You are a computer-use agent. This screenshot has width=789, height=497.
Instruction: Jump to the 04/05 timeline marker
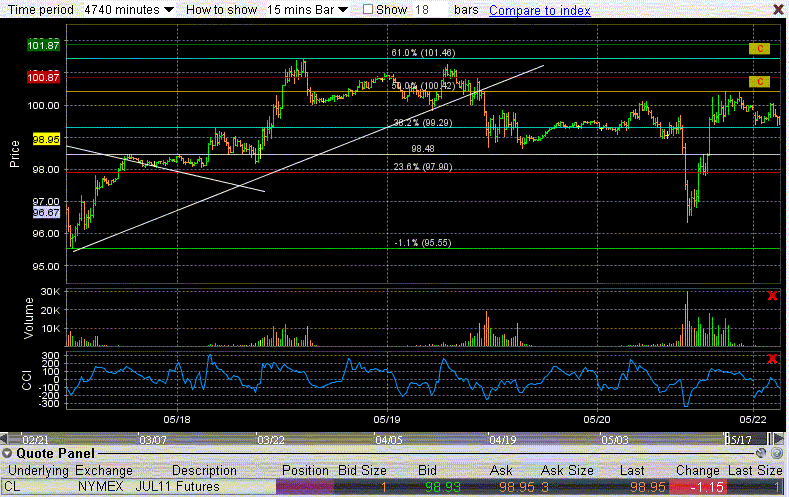(x=388, y=440)
